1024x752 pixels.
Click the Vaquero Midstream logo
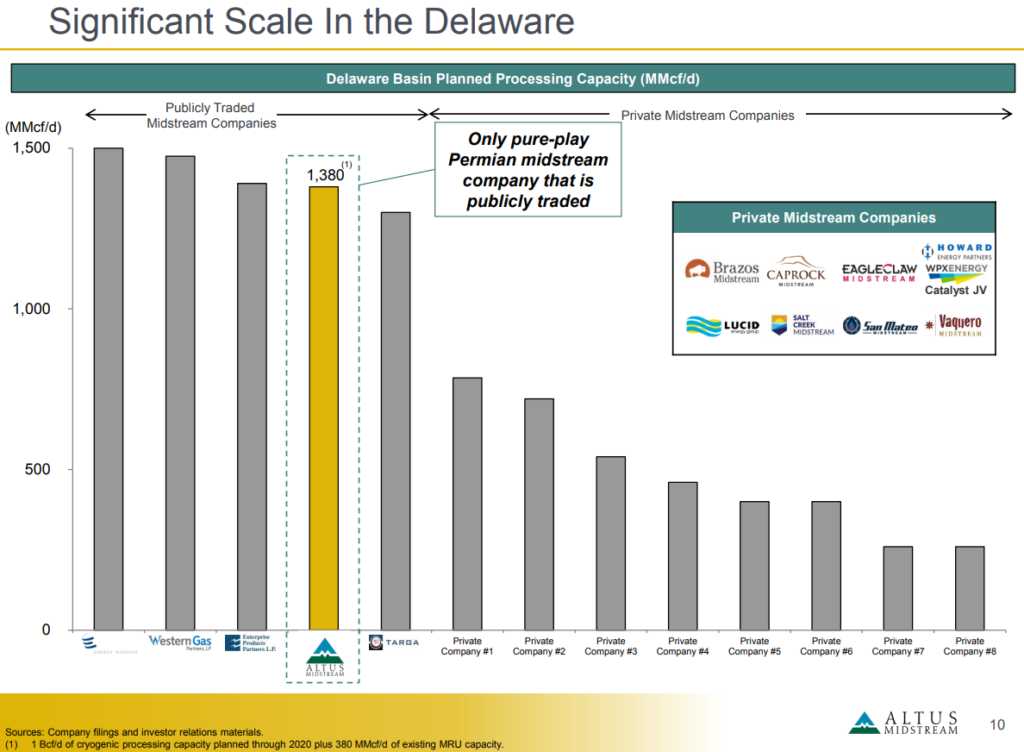(959, 326)
